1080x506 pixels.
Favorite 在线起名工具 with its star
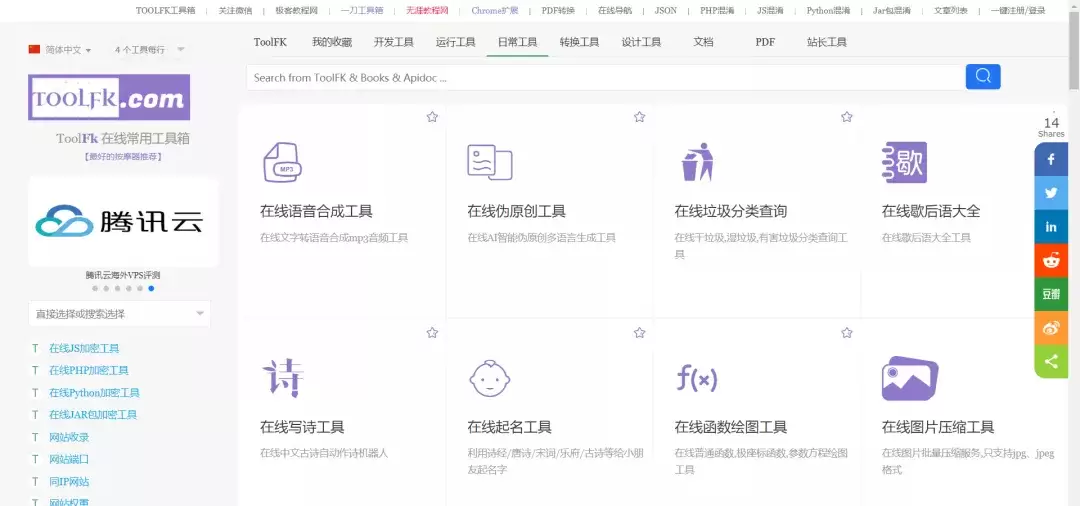point(639,333)
